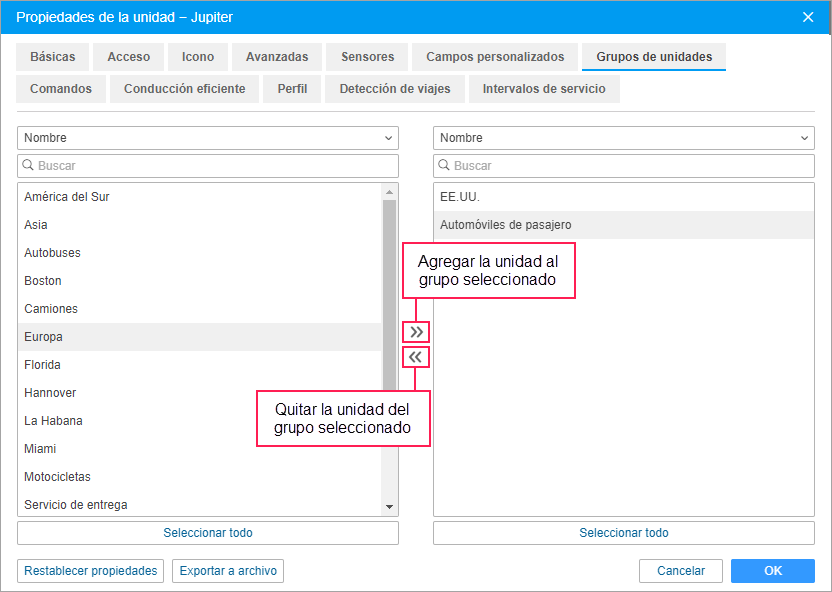
Task: Select the Grupos de unidades tab
Action: click(654, 57)
